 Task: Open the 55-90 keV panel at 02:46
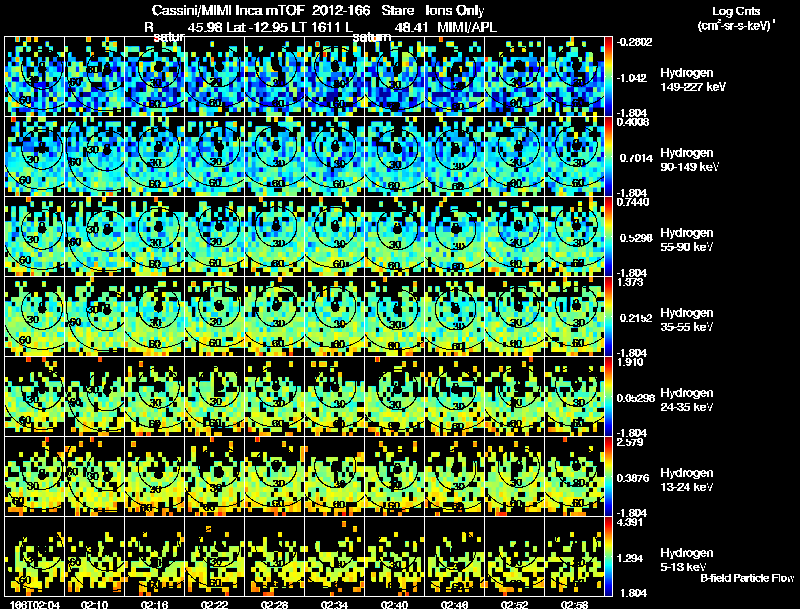point(455,236)
